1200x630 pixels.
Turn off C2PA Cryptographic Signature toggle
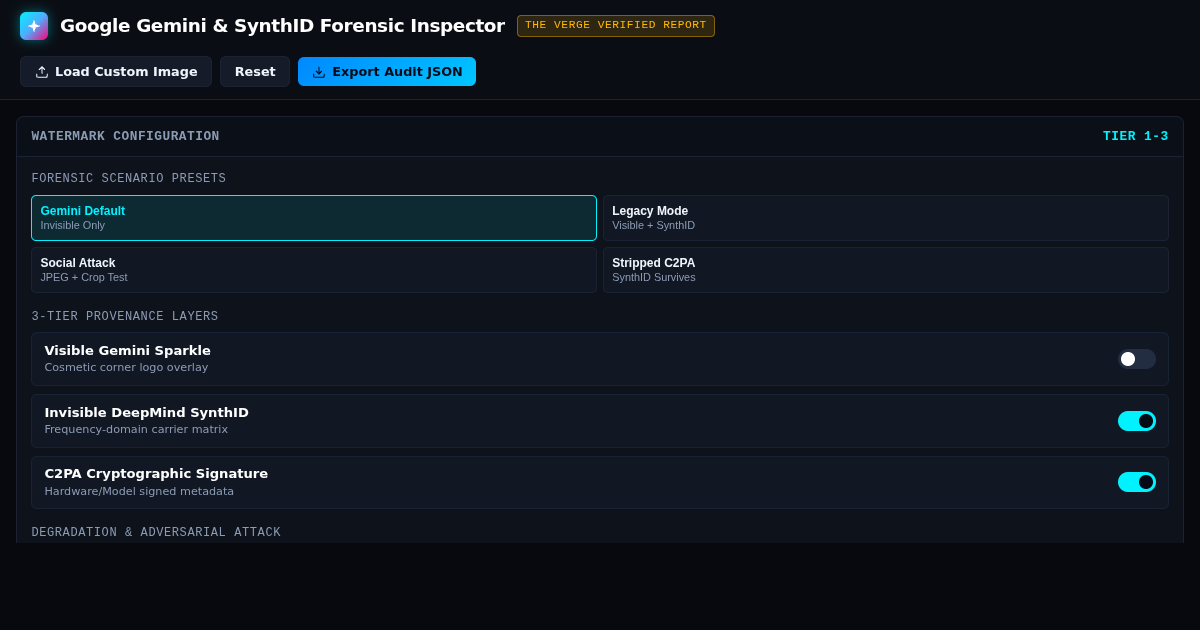[1137, 482]
